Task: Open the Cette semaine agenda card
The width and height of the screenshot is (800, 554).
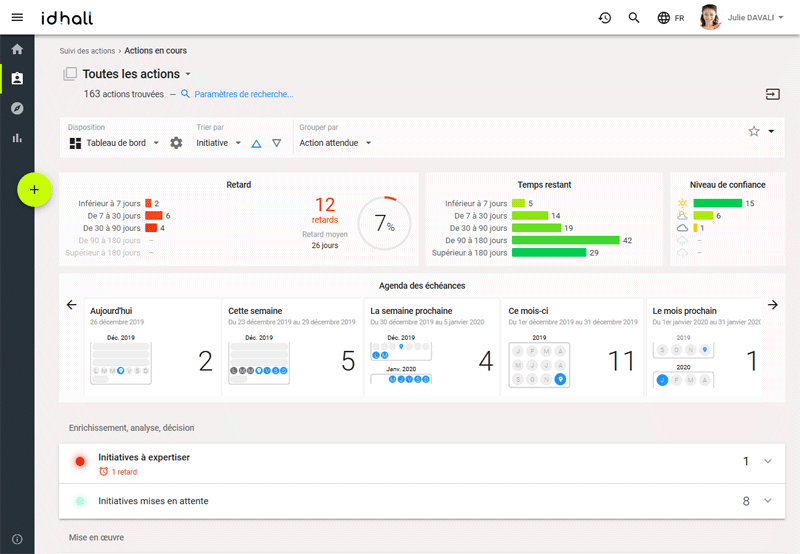Action: [292, 347]
